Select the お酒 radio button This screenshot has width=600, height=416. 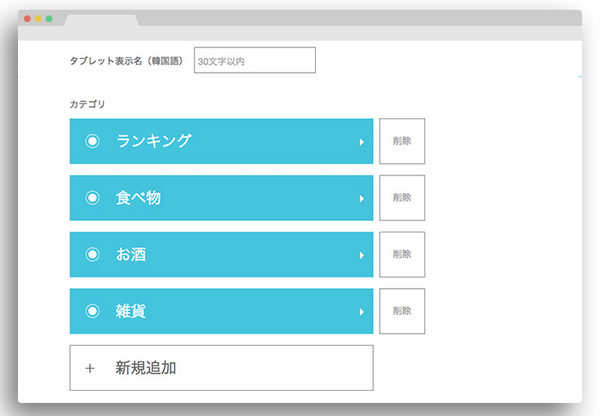[x=92, y=255]
